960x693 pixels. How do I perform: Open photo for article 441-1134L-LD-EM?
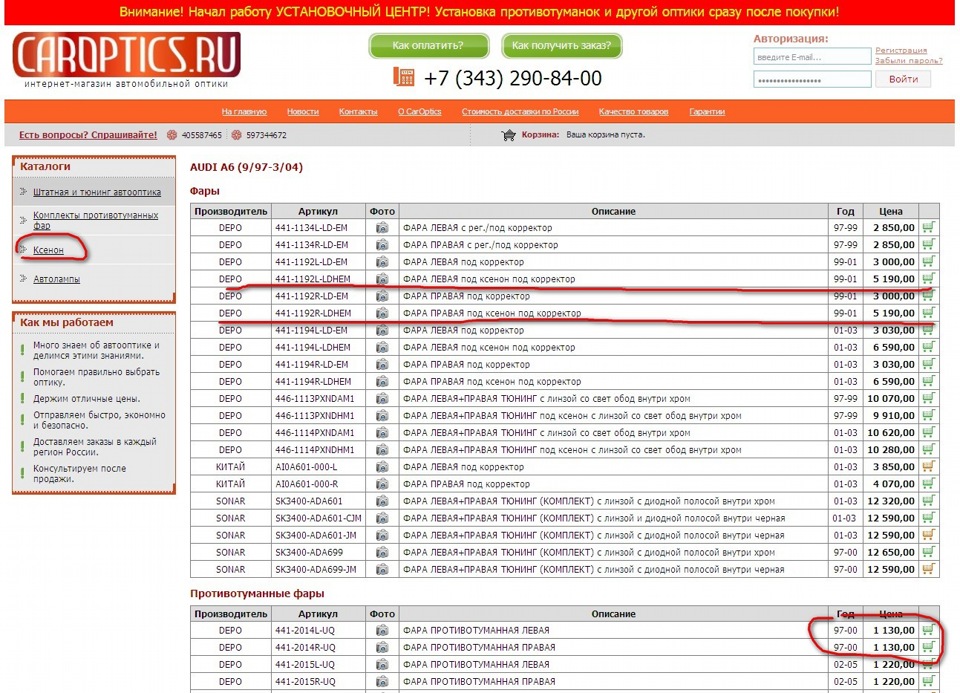pos(382,228)
